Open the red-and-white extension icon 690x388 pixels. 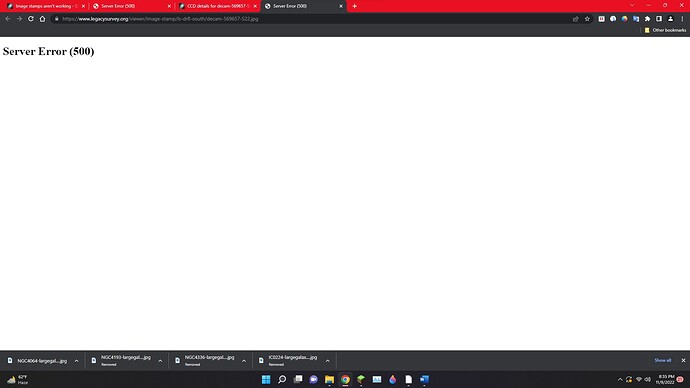(x=602, y=19)
